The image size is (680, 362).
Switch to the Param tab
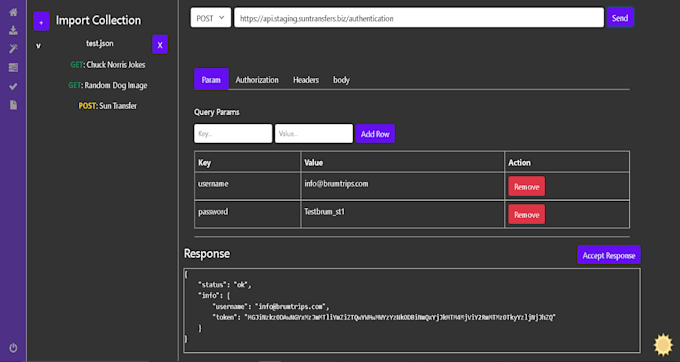click(x=211, y=79)
